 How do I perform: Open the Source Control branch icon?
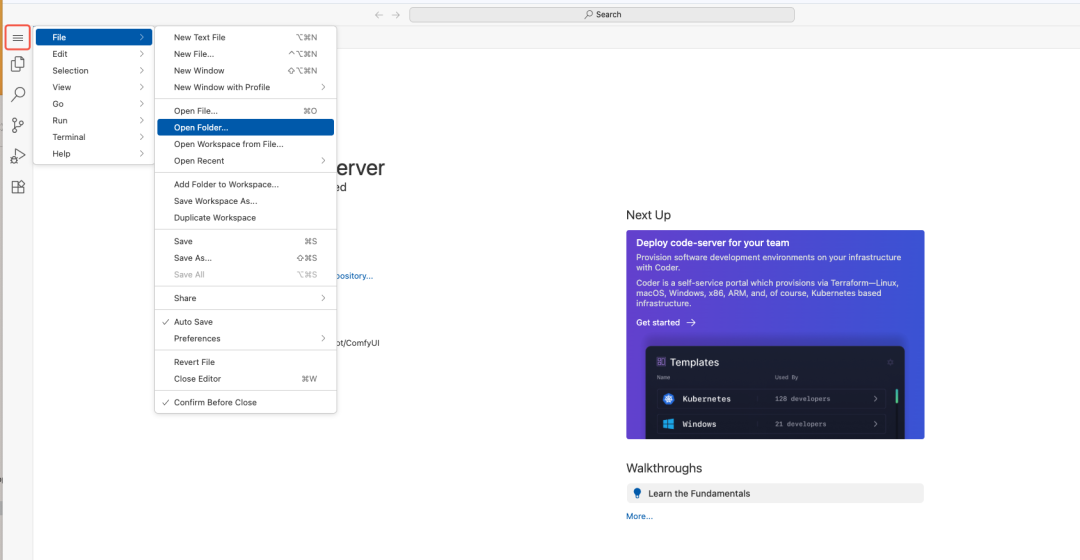coord(18,125)
